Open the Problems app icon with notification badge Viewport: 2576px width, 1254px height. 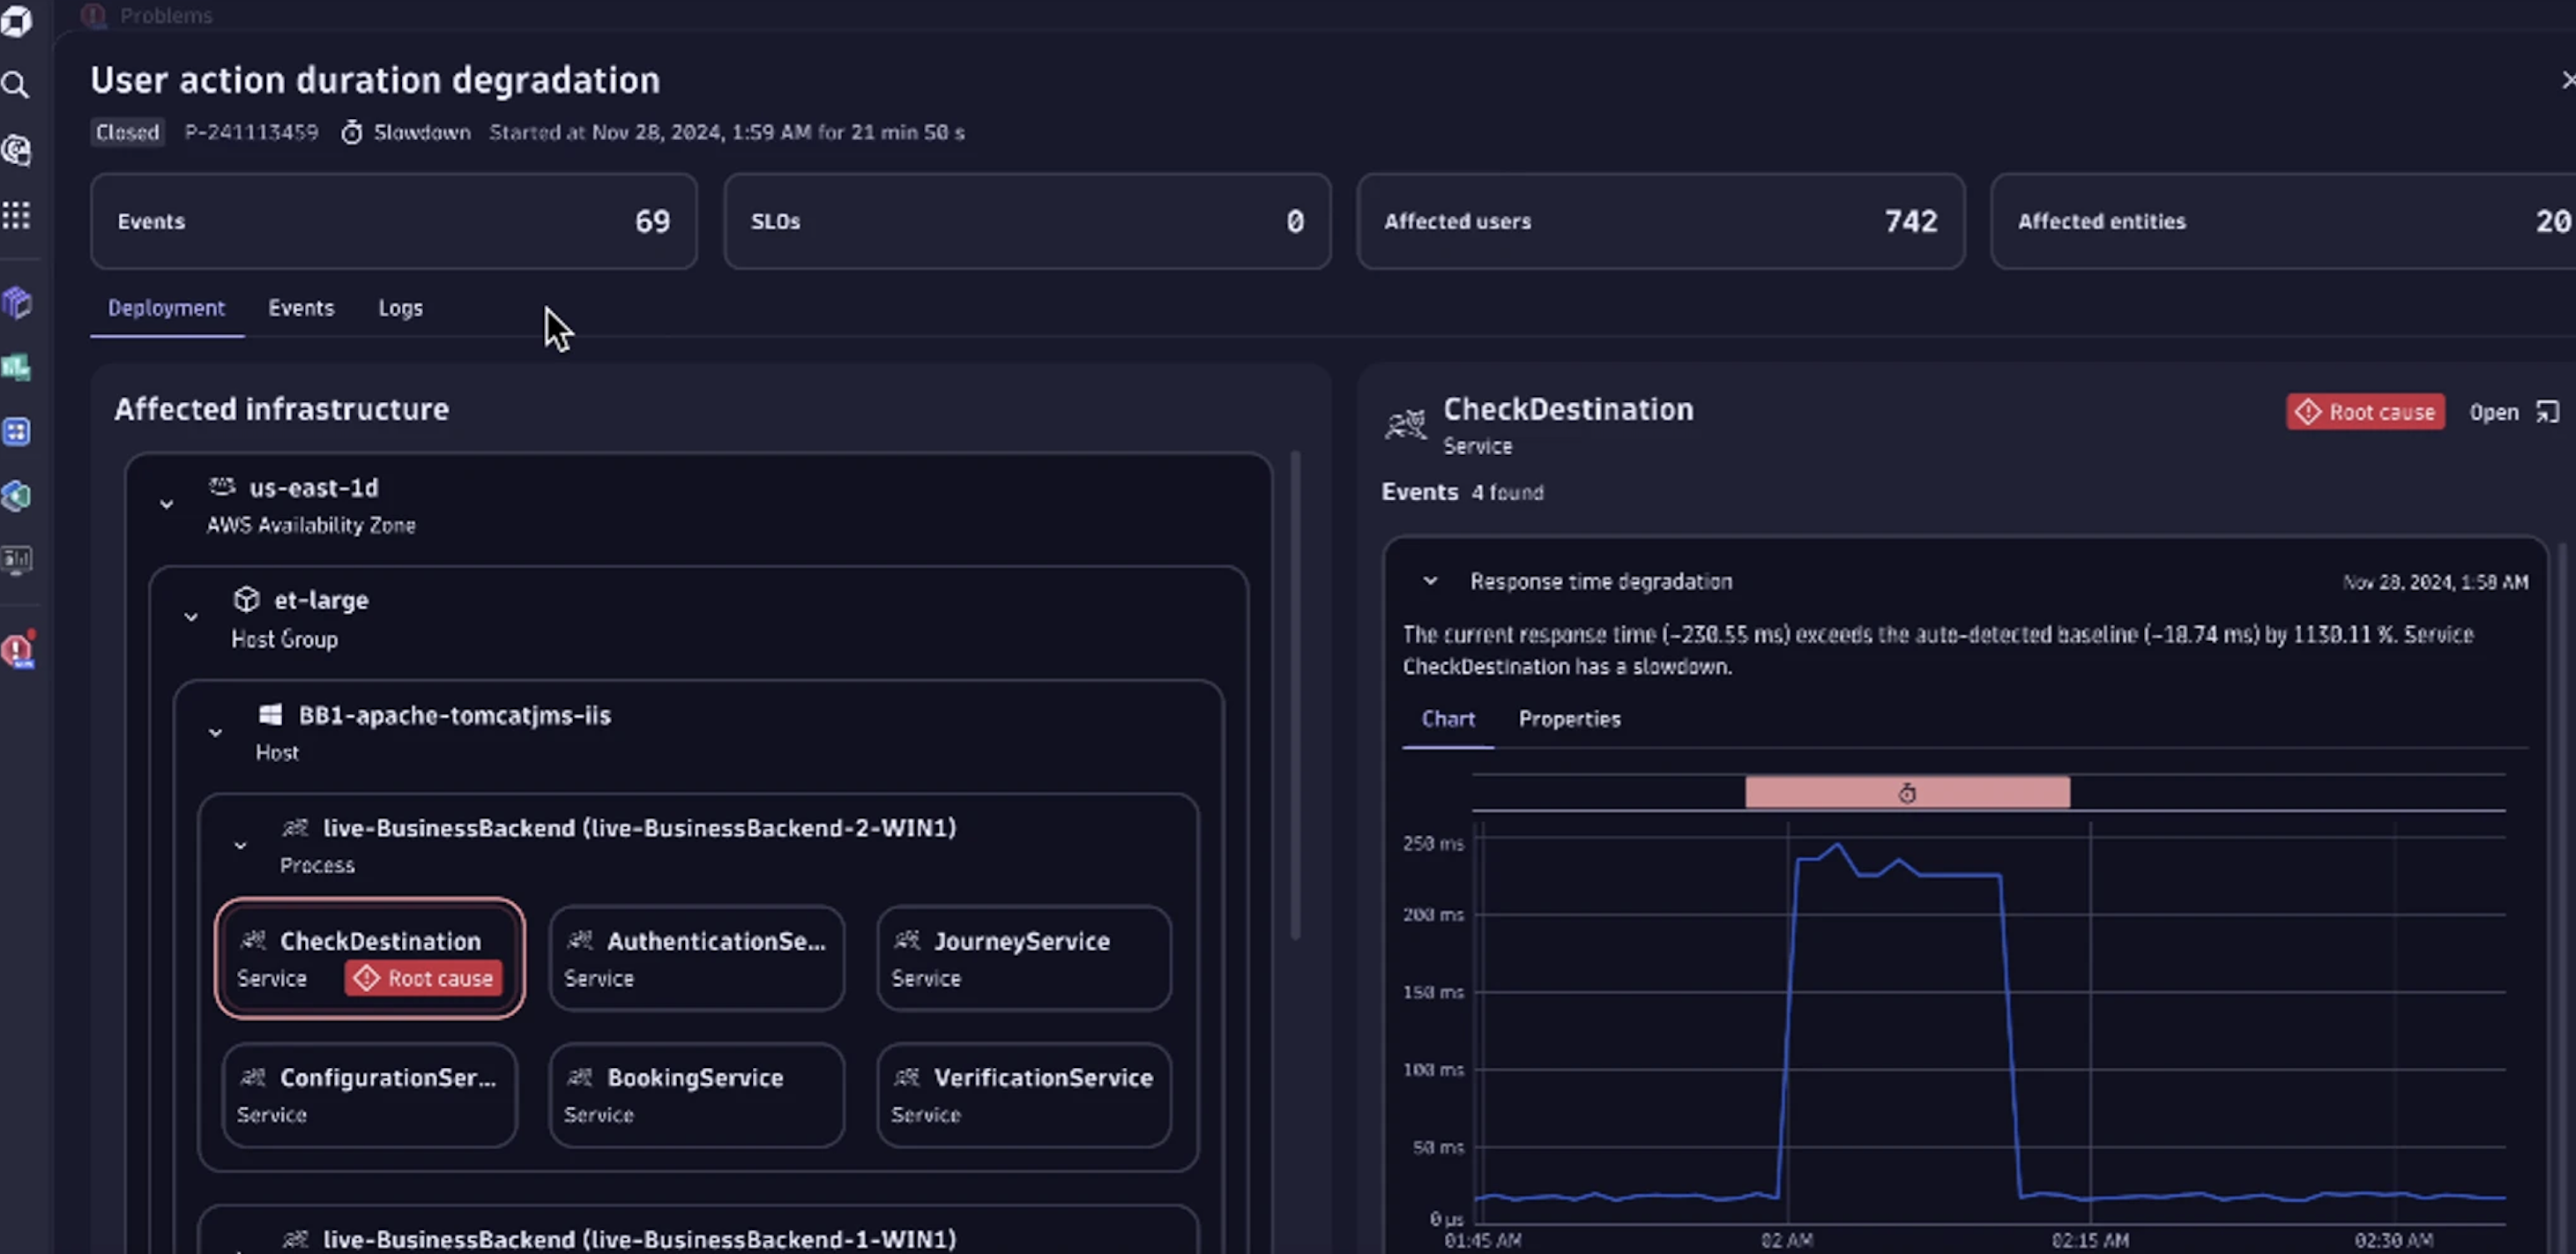click(18, 650)
